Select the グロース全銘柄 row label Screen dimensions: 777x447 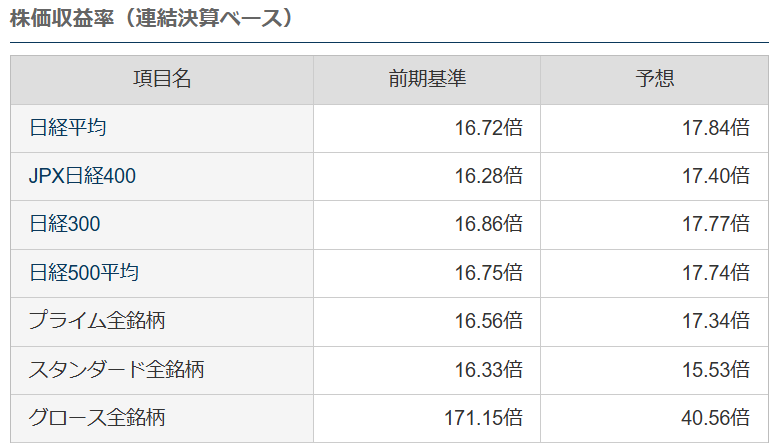[97, 417]
